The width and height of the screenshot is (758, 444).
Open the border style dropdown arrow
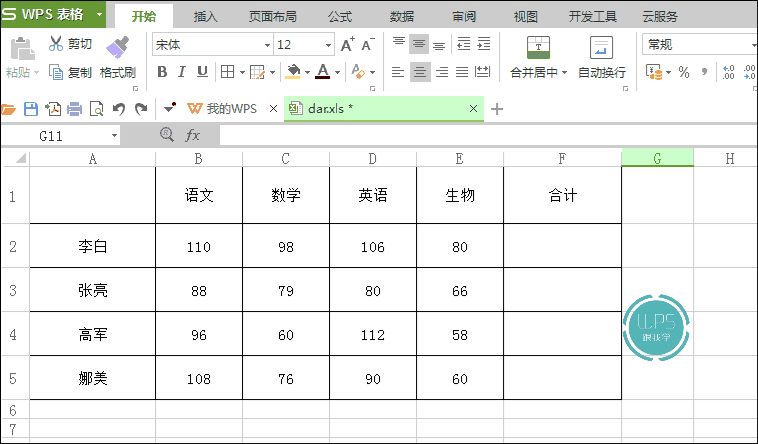[x=242, y=73]
